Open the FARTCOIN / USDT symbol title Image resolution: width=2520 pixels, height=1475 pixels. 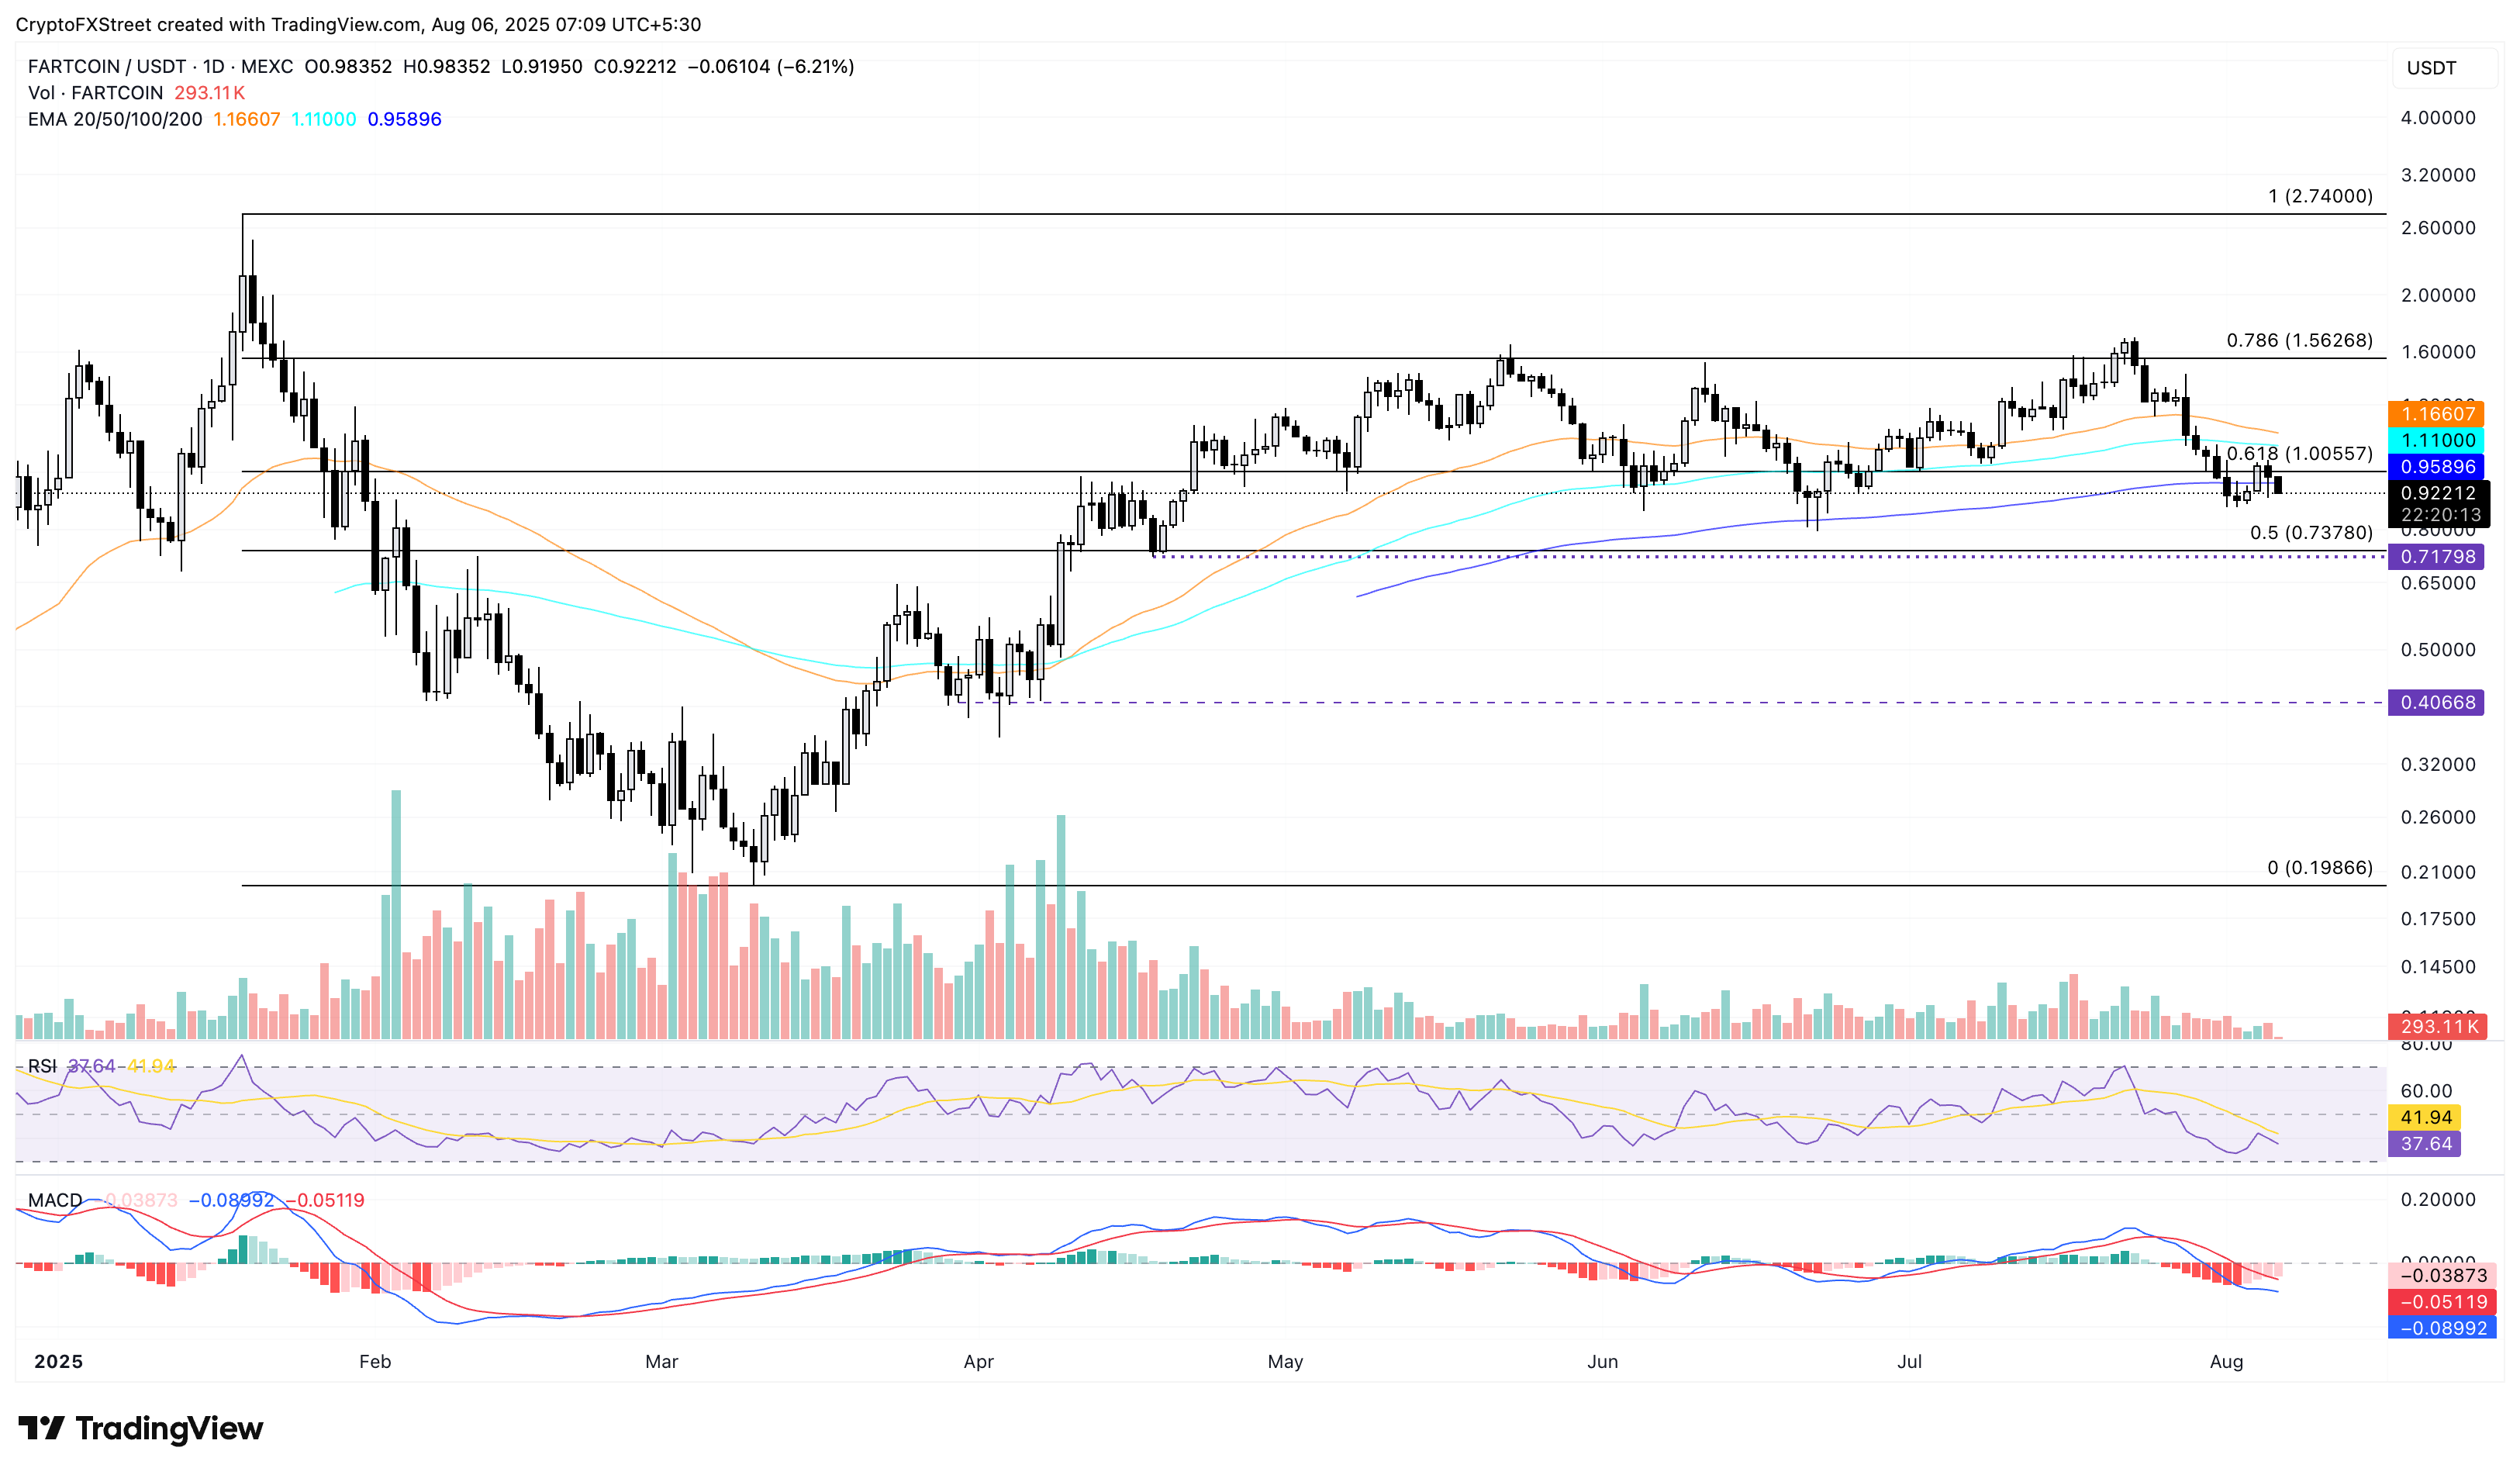[x=107, y=67]
